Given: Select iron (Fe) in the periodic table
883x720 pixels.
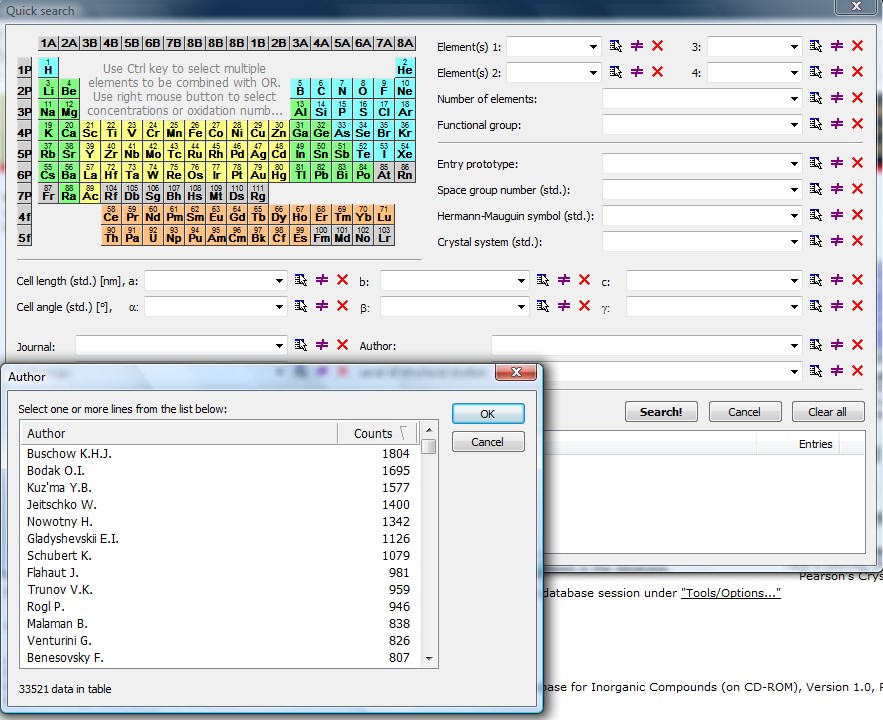Looking at the screenshot, I should click(x=195, y=129).
